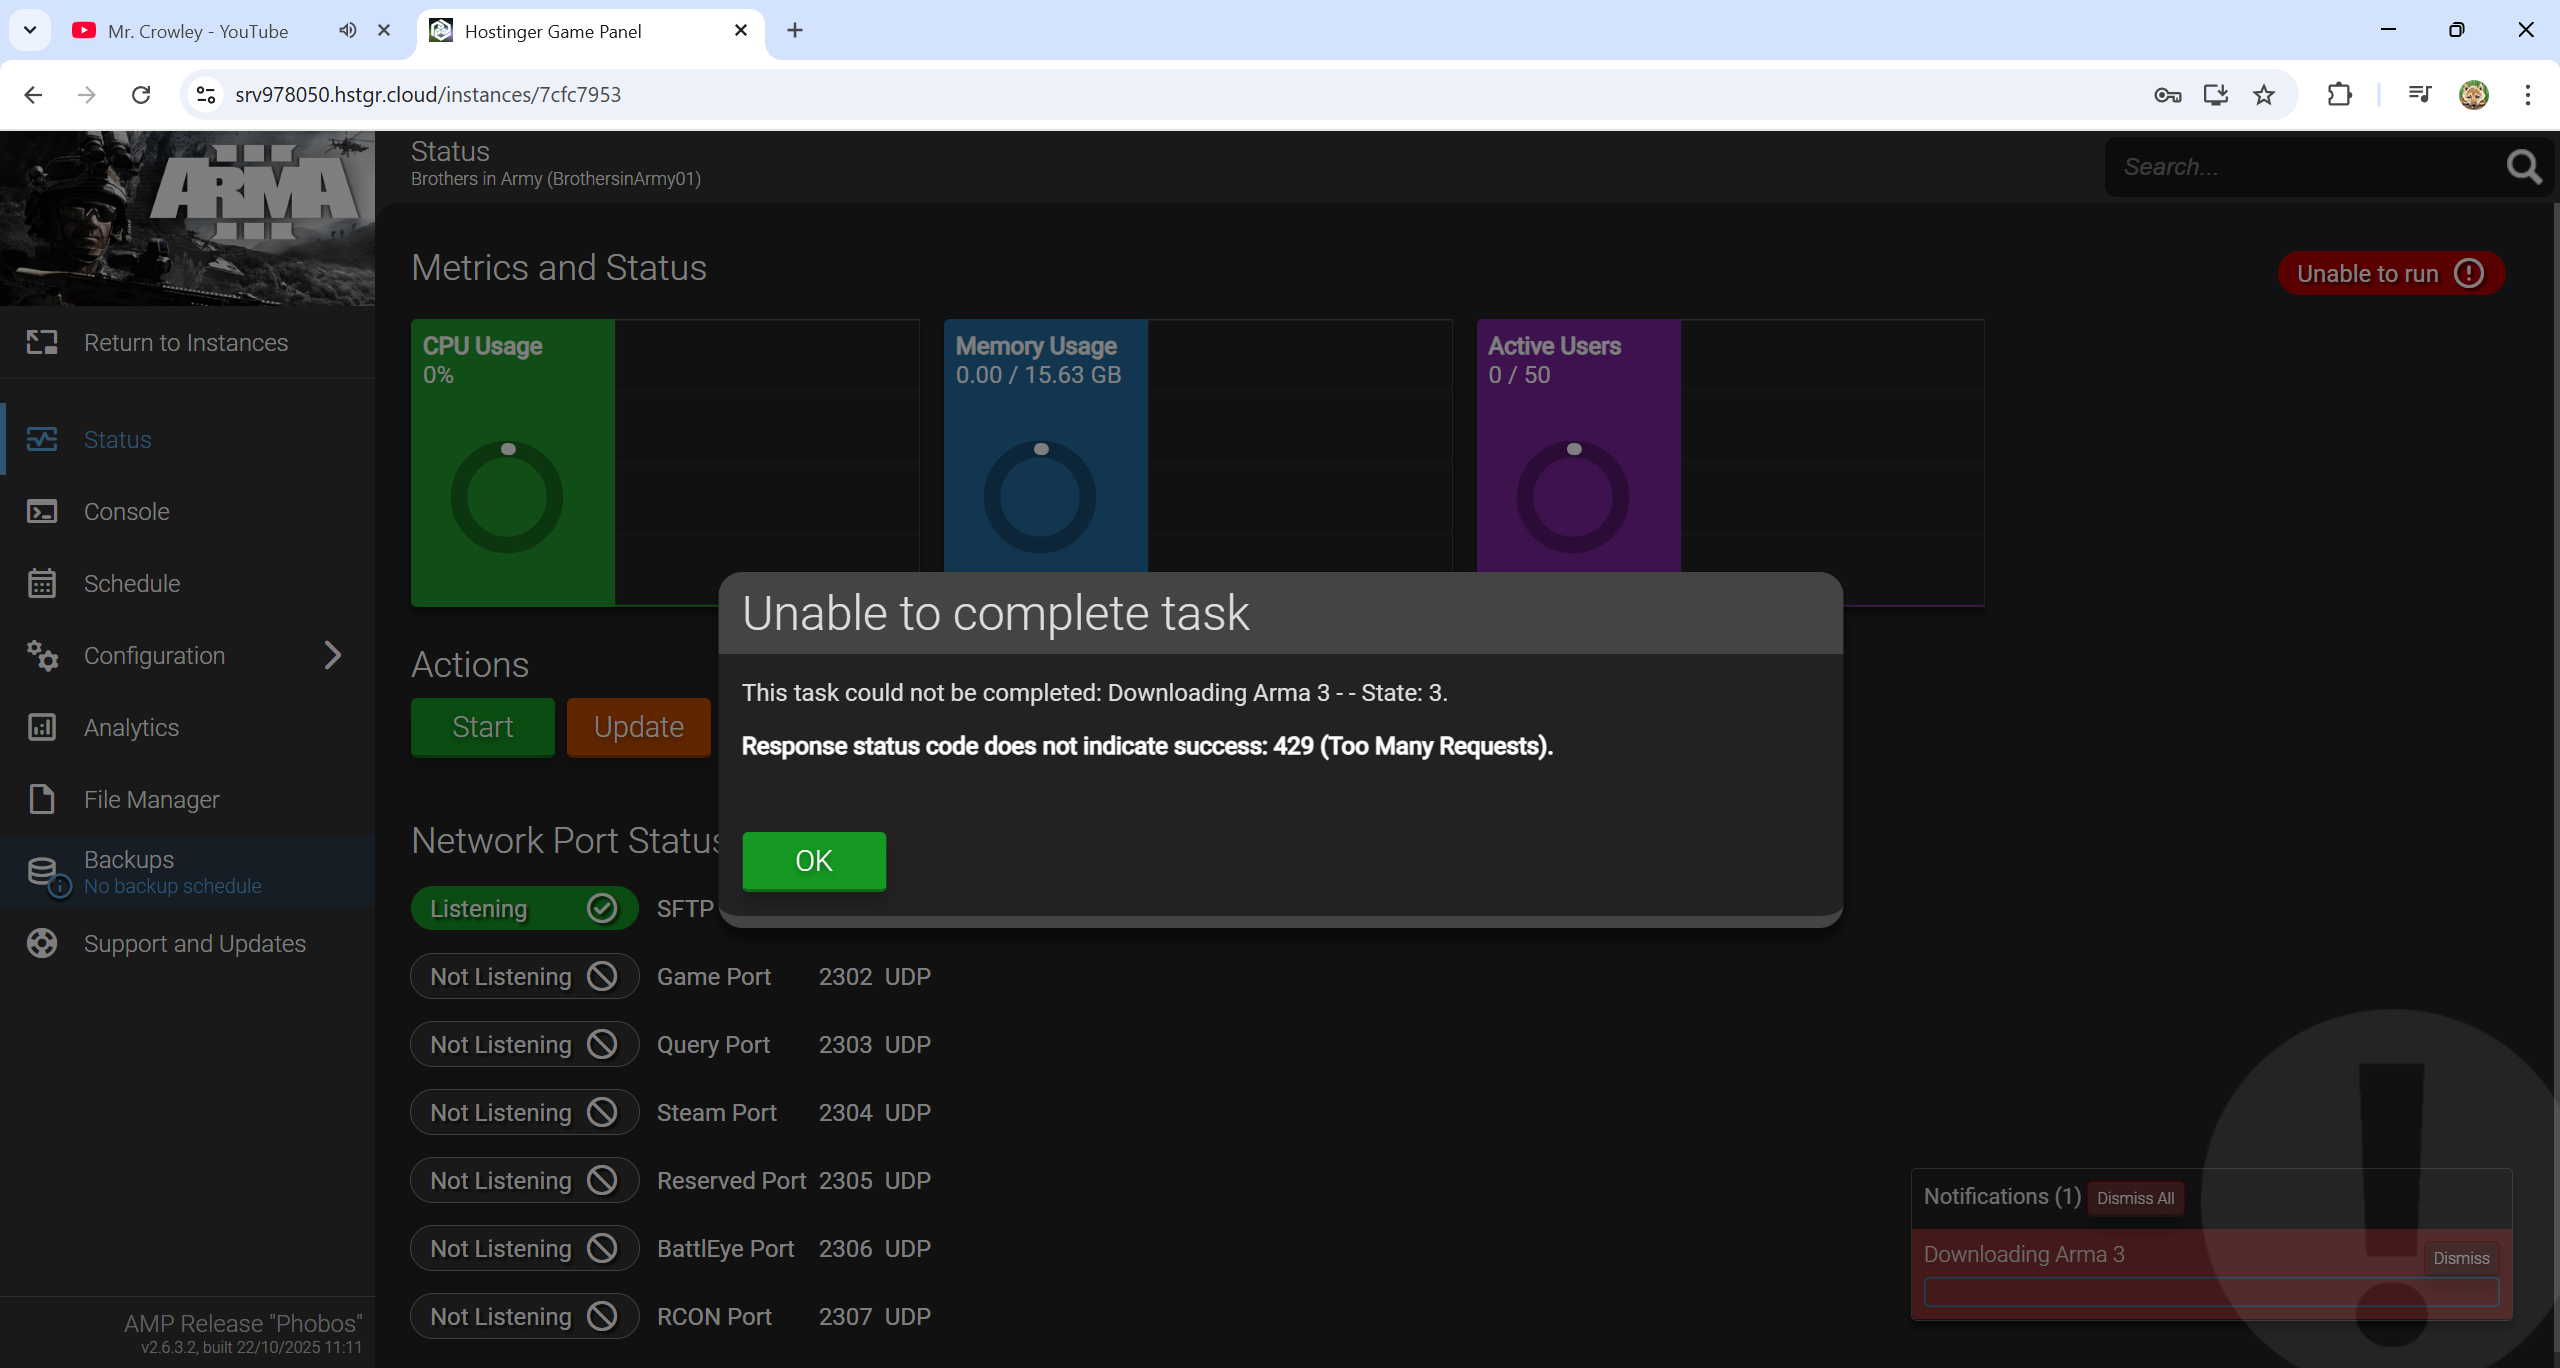This screenshot has width=2560, height=1368.
Task: Dismiss All notifications
Action: click(x=2135, y=1198)
